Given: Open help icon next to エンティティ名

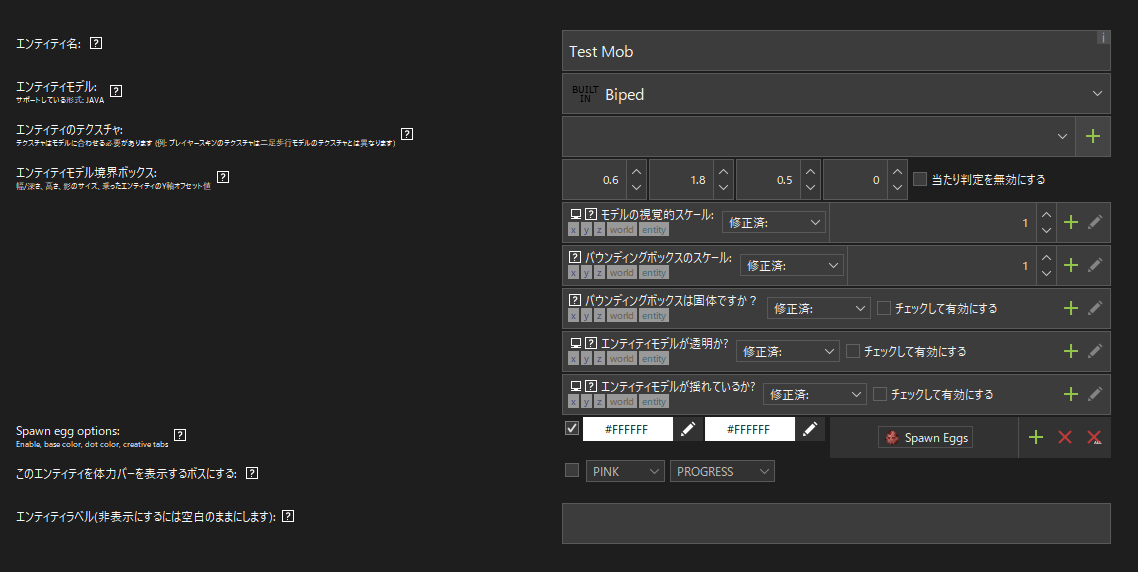Looking at the screenshot, I should [97, 44].
